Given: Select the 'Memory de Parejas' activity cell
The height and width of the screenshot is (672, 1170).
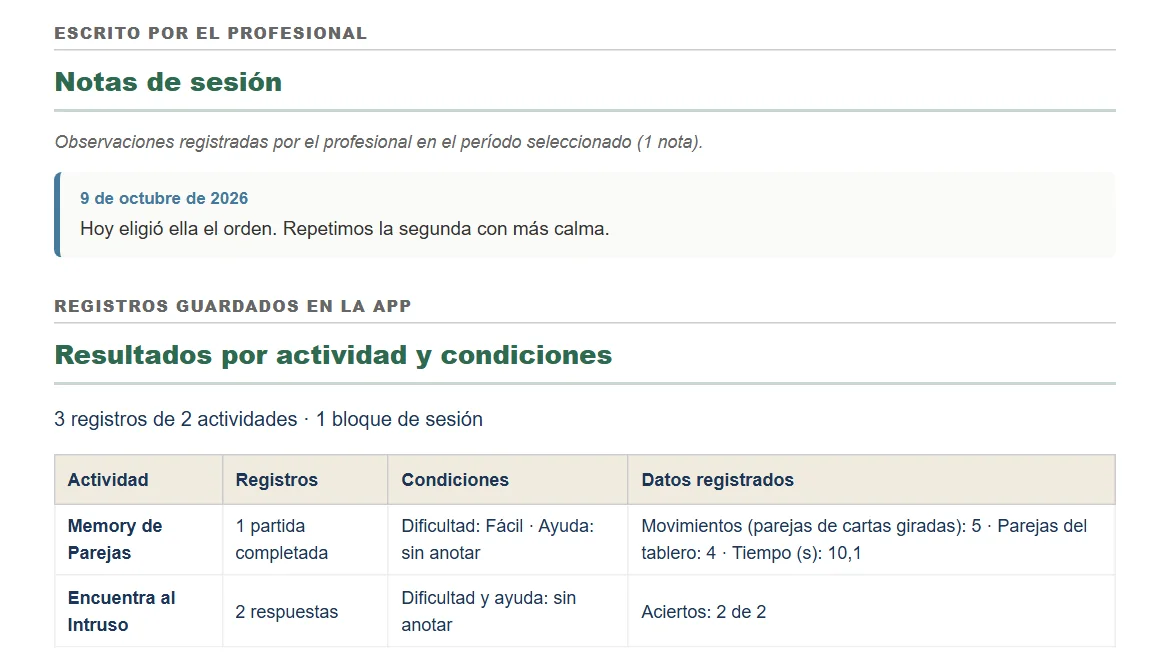Looking at the screenshot, I should [x=139, y=539].
